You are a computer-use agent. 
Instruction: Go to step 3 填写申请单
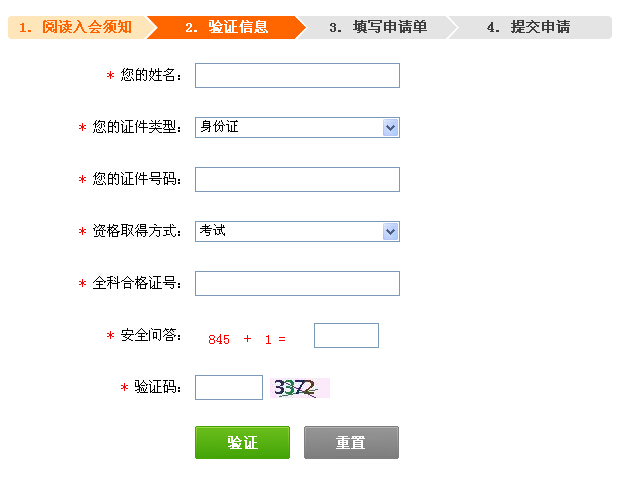point(378,27)
